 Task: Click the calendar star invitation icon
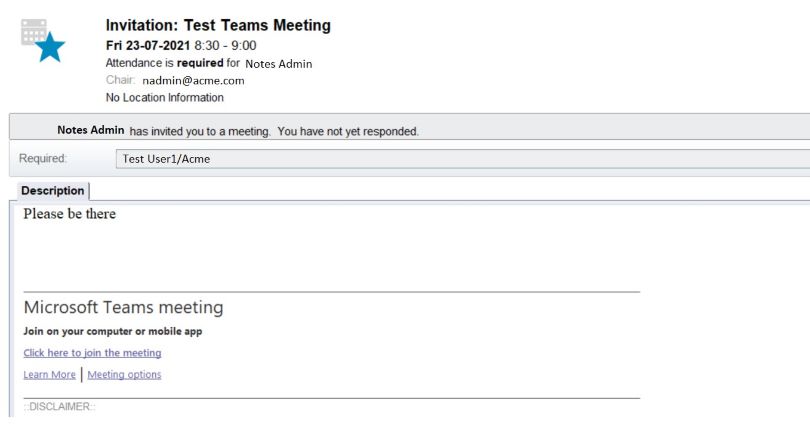[x=42, y=40]
